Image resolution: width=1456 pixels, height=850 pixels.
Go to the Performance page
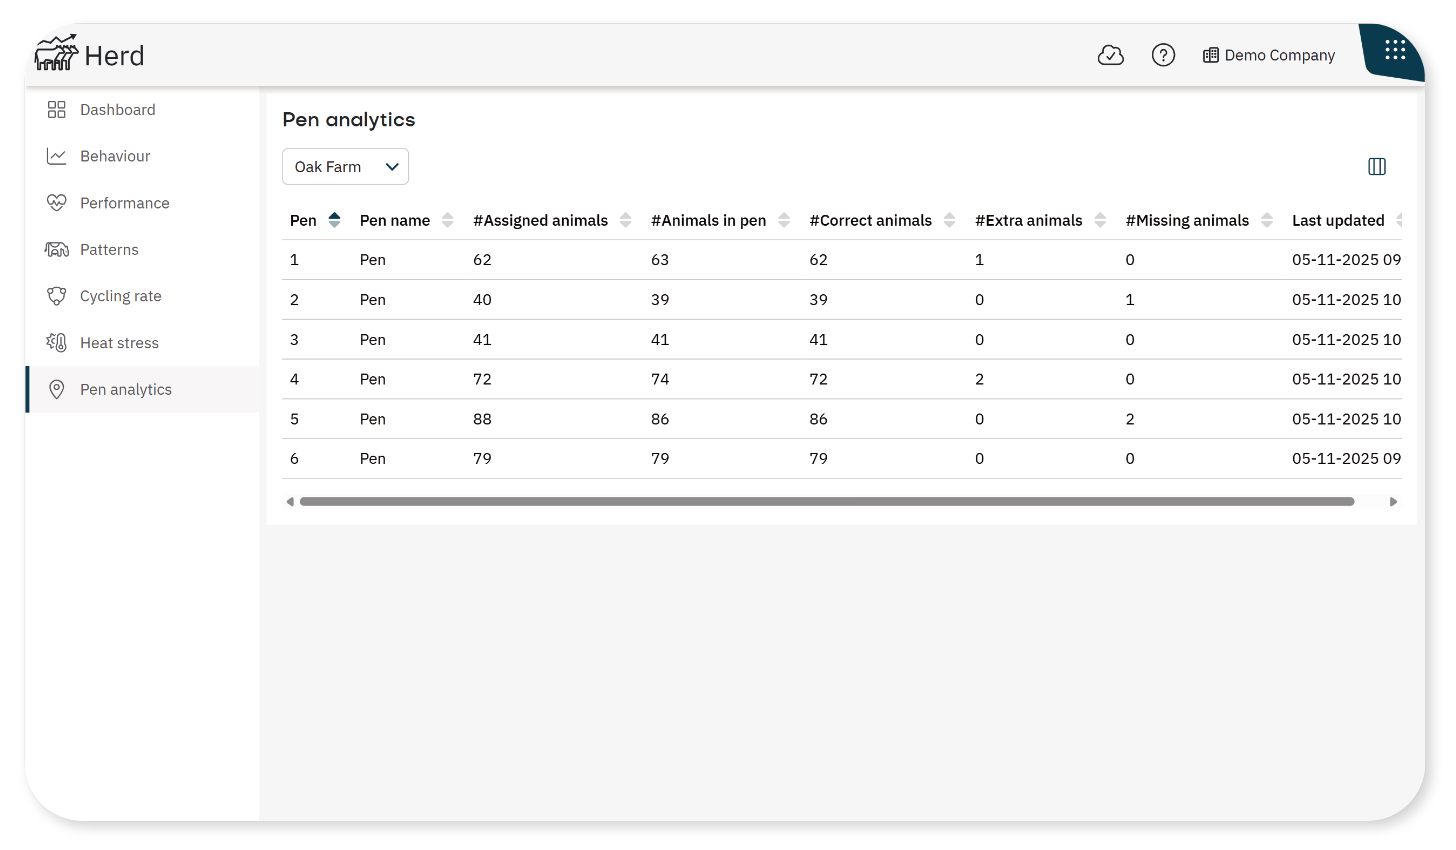pyautogui.click(x=124, y=203)
